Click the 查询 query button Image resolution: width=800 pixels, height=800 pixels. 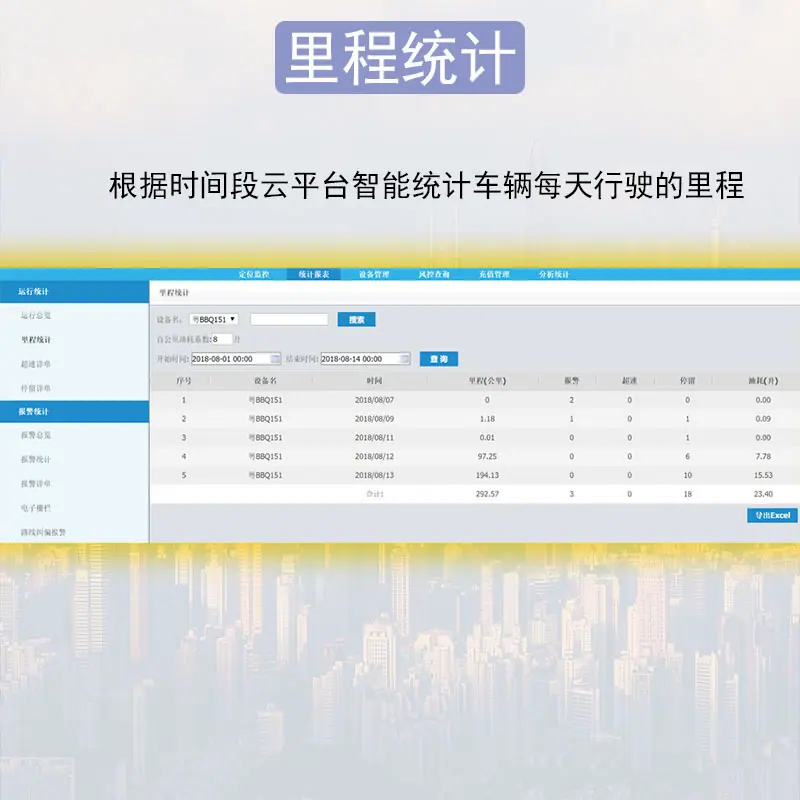[x=439, y=359]
